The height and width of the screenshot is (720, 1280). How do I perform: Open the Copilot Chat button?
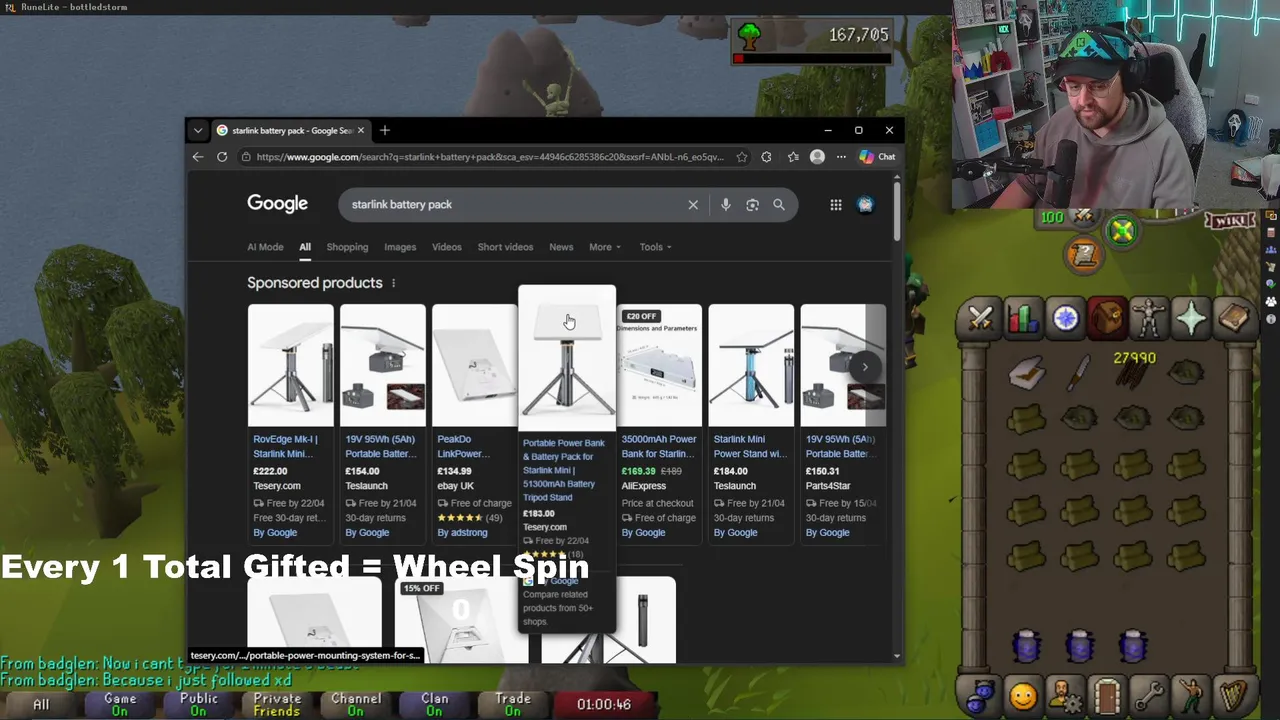click(x=877, y=157)
